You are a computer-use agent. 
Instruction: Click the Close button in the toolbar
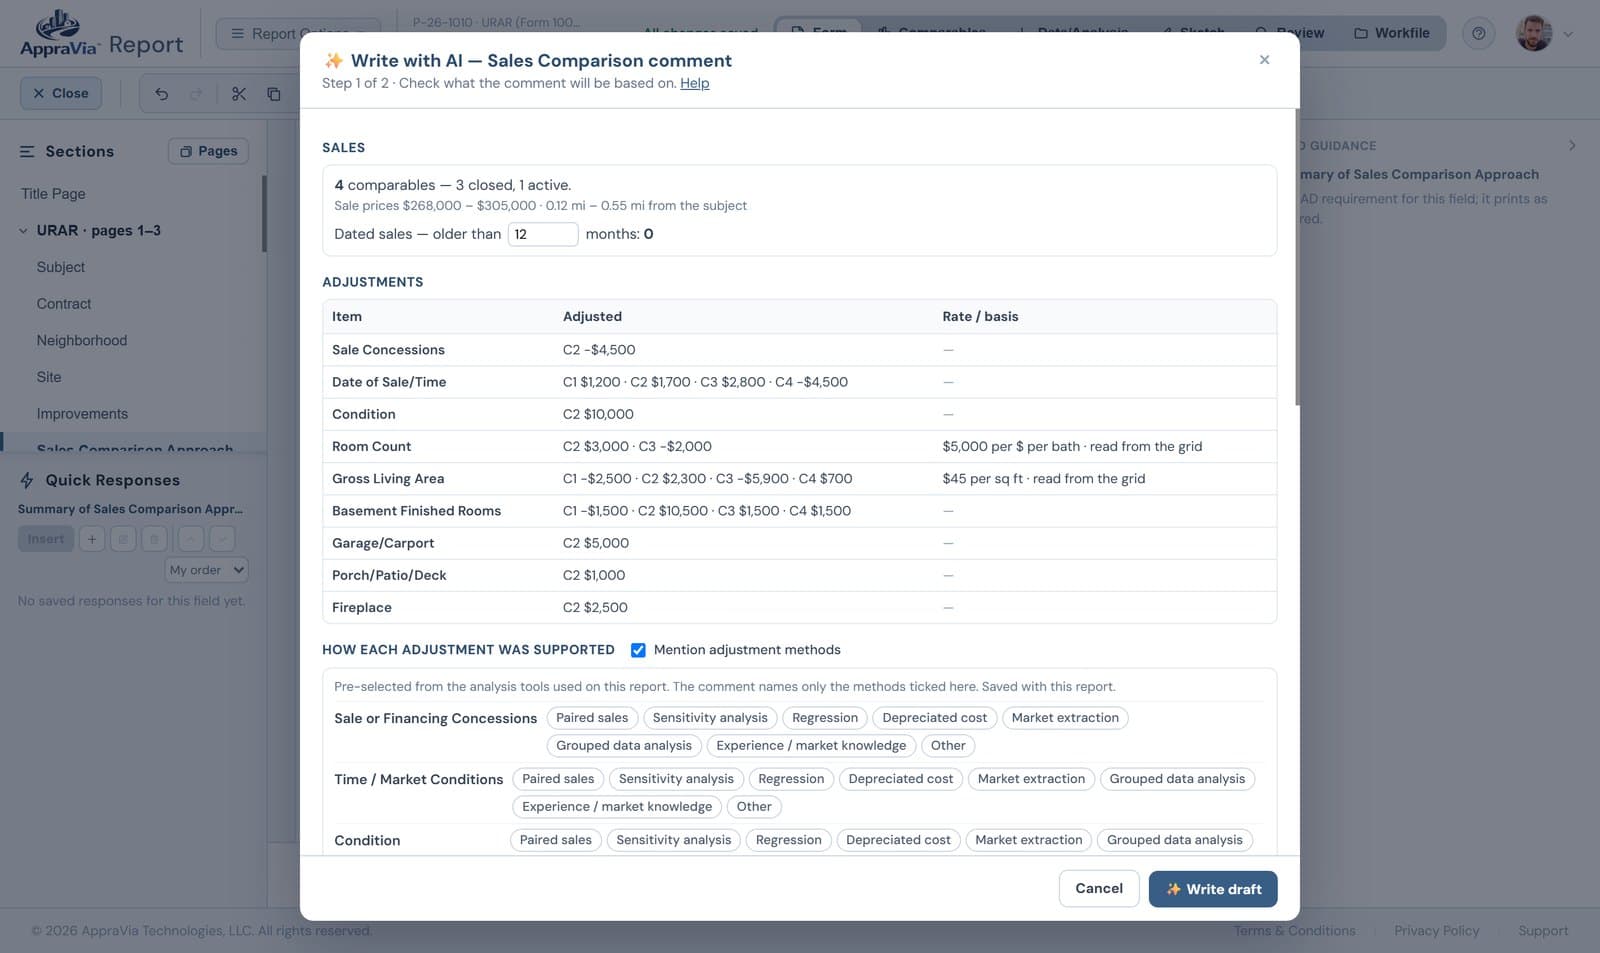pyautogui.click(x=60, y=94)
